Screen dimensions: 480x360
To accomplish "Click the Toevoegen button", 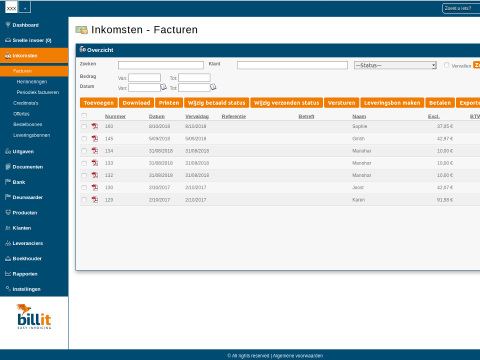I will pyautogui.click(x=99, y=103).
